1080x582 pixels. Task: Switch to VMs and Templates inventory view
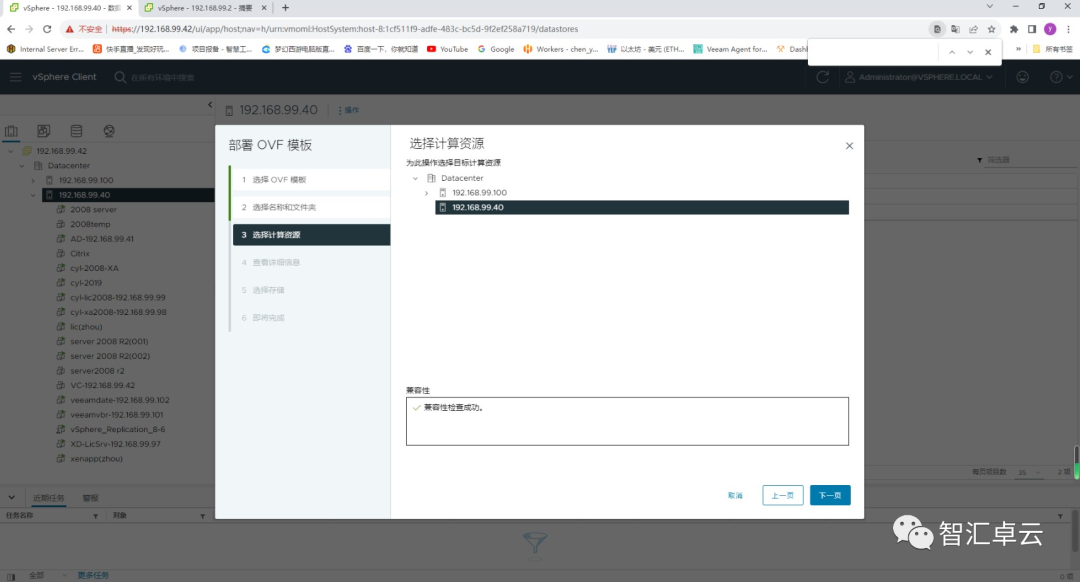(43, 131)
